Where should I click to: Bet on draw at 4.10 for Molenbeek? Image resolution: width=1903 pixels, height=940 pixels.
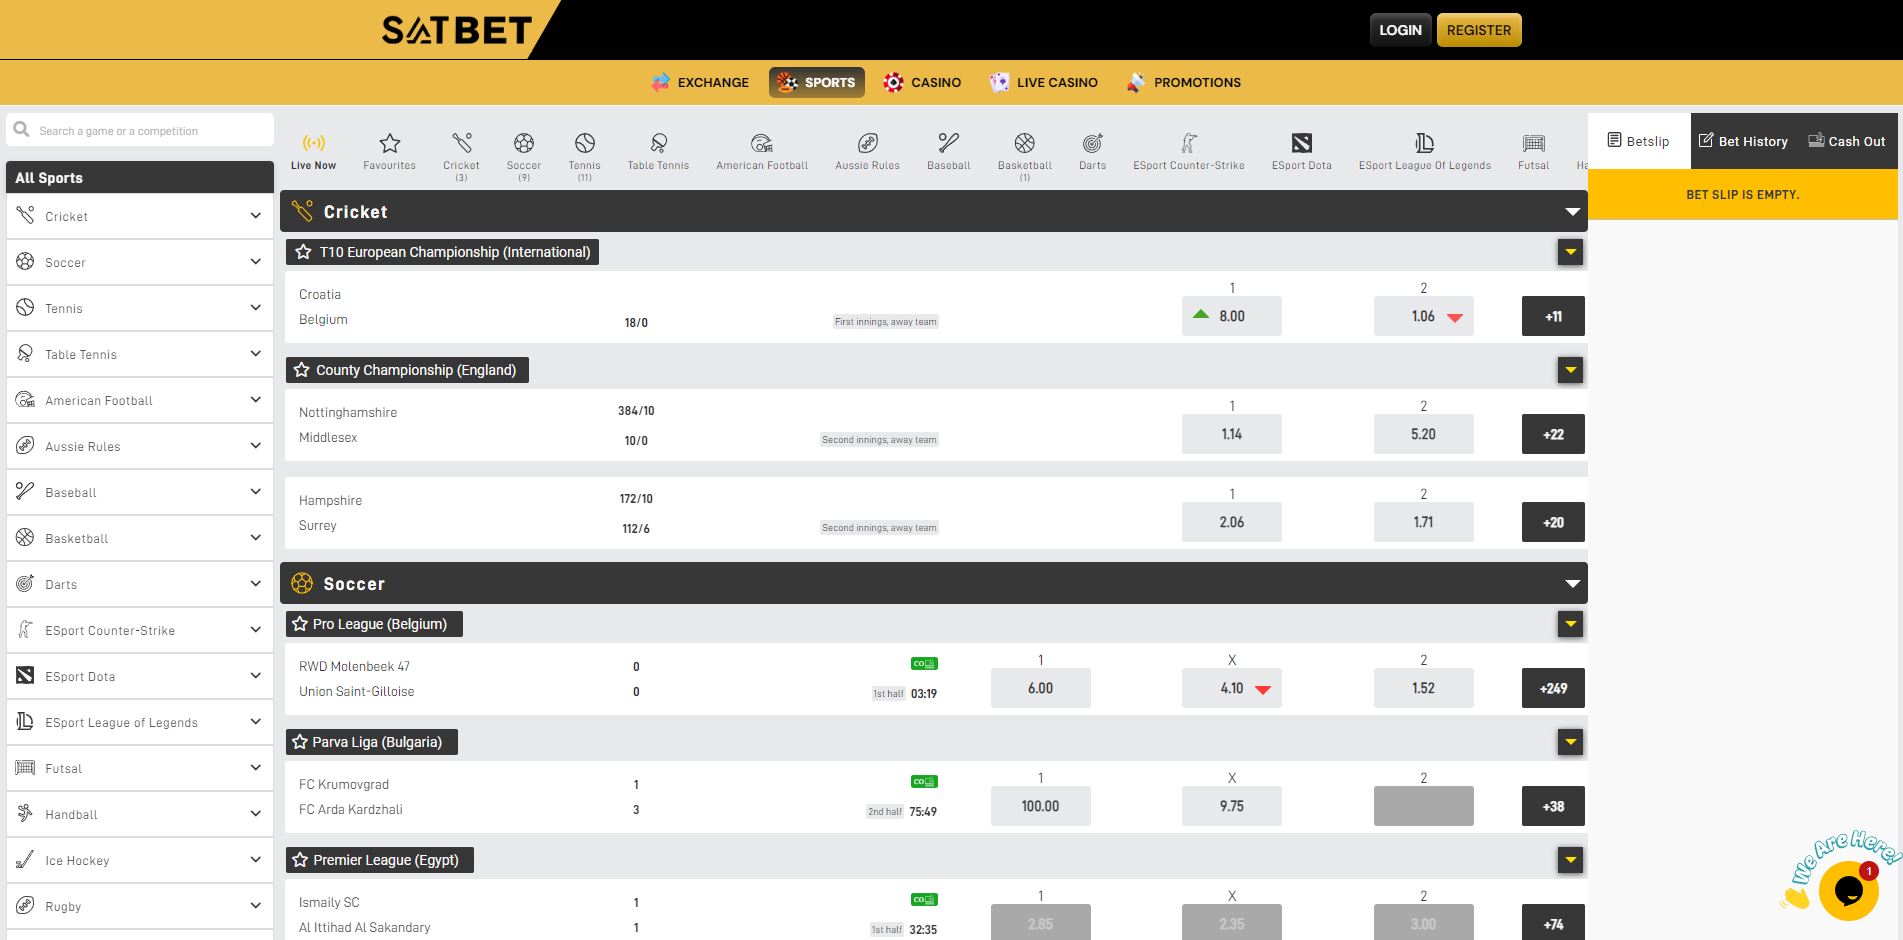click(1232, 688)
